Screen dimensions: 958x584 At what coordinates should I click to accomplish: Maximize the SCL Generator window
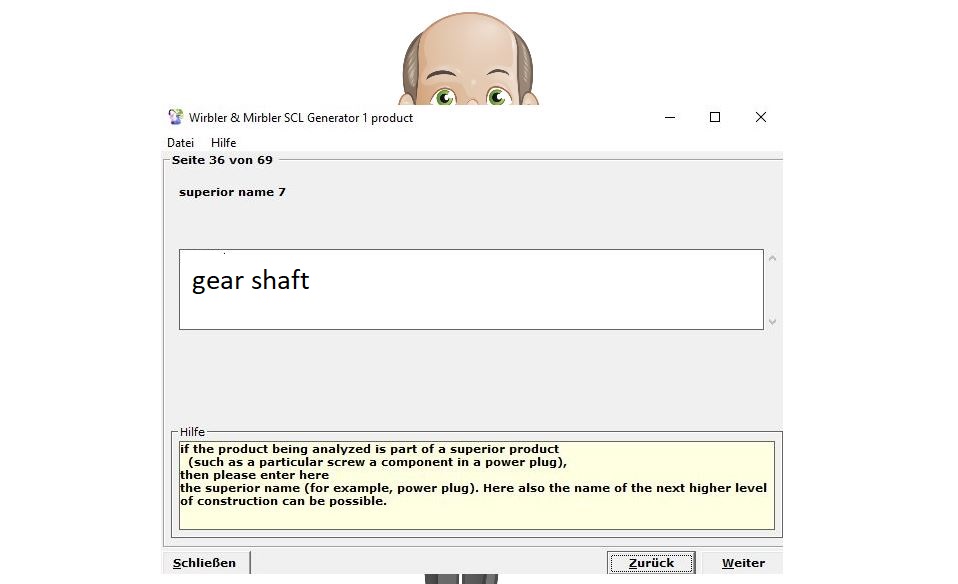click(714, 117)
